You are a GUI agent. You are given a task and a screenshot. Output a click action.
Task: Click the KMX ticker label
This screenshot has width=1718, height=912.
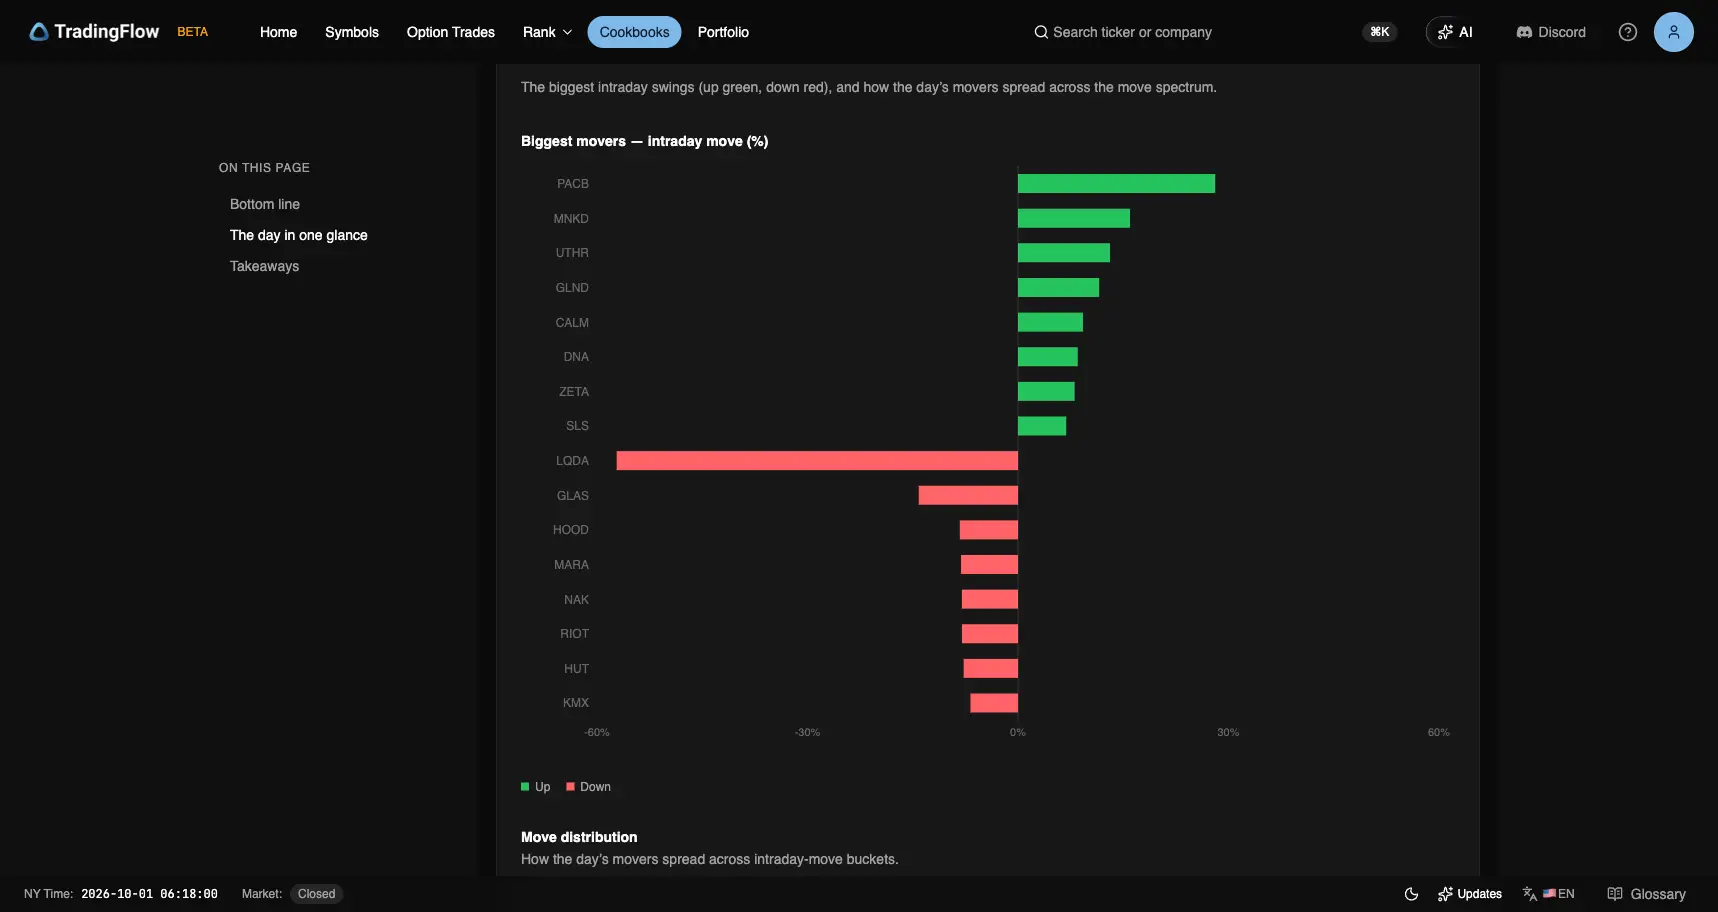[576, 703]
